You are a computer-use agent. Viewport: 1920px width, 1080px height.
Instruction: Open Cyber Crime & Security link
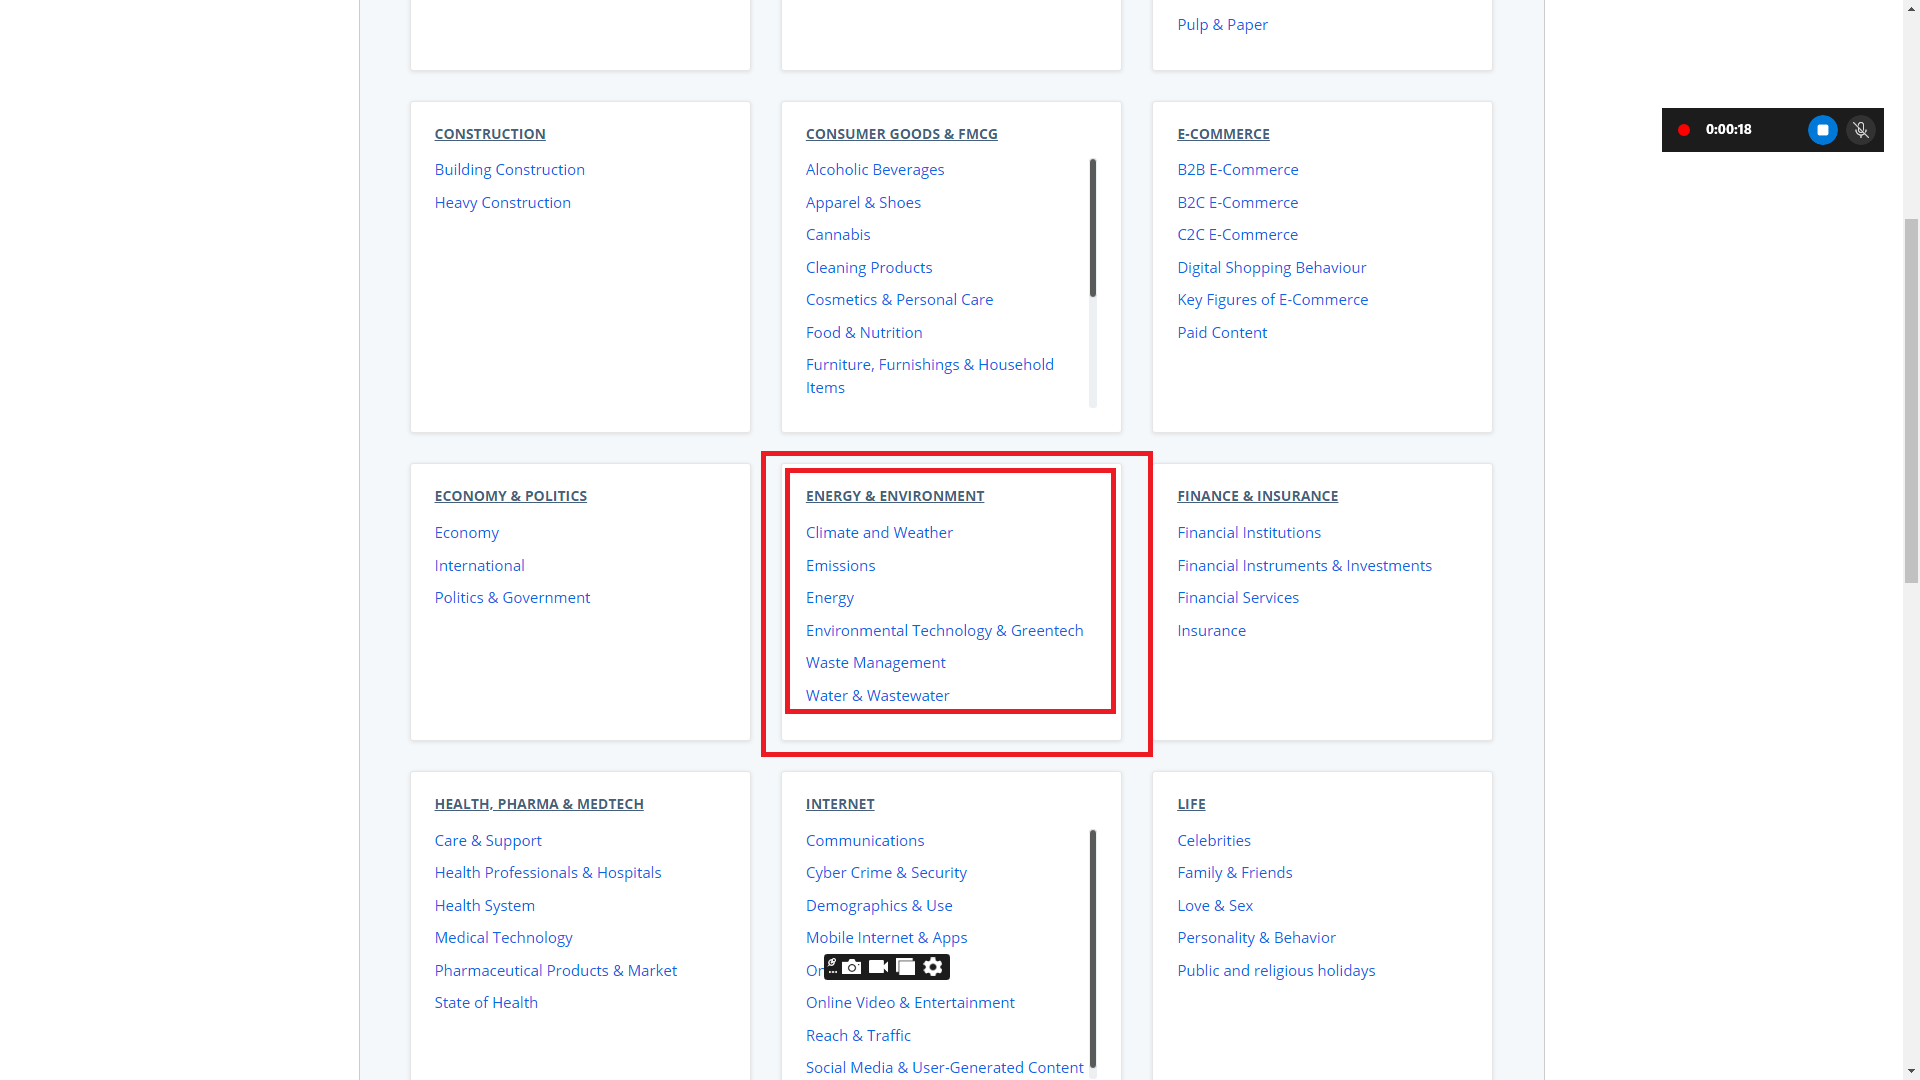(886, 873)
